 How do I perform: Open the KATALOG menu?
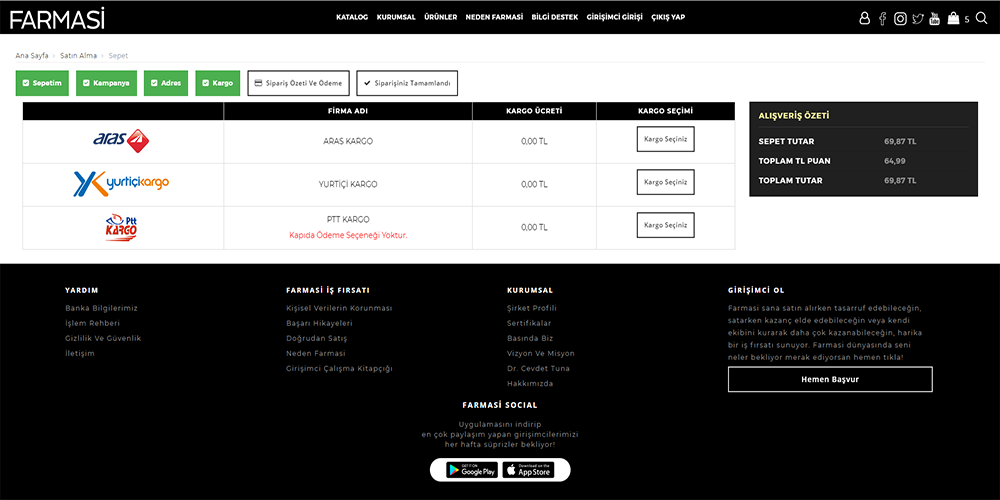coord(352,17)
